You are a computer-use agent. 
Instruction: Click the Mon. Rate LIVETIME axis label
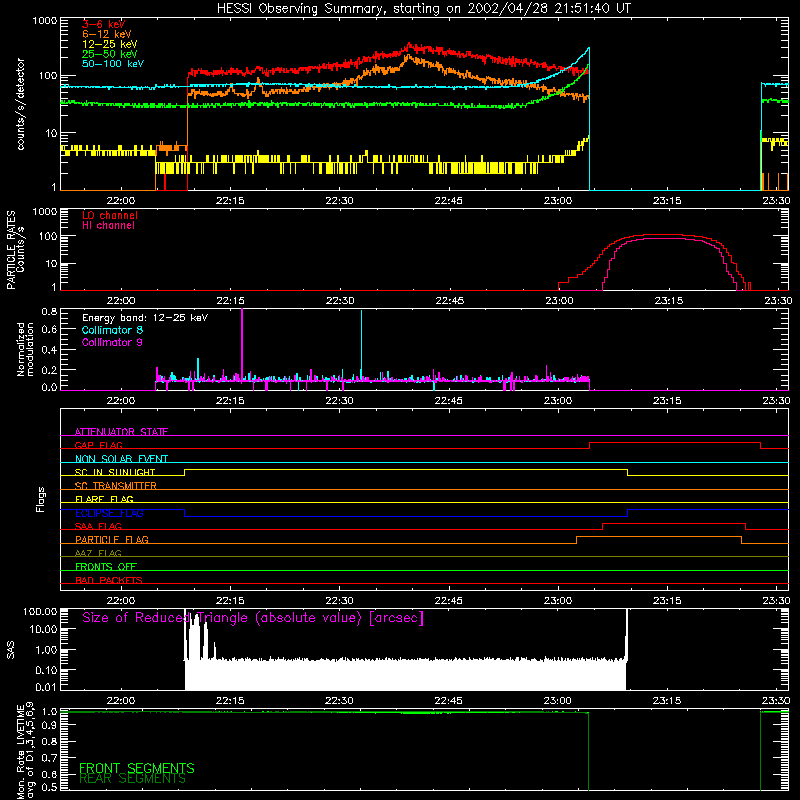[25, 750]
